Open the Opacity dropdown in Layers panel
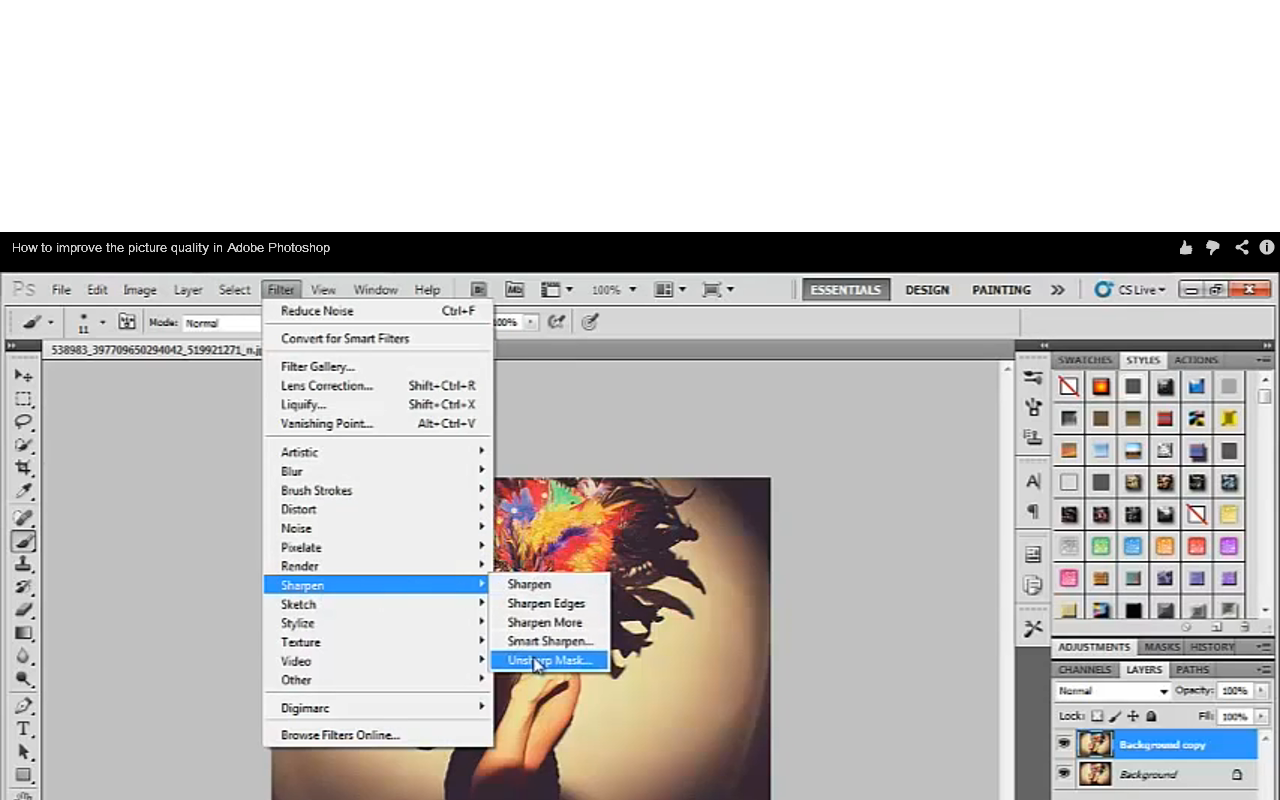The width and height of the screenshot is (1280, 800). click(1261, 691)
